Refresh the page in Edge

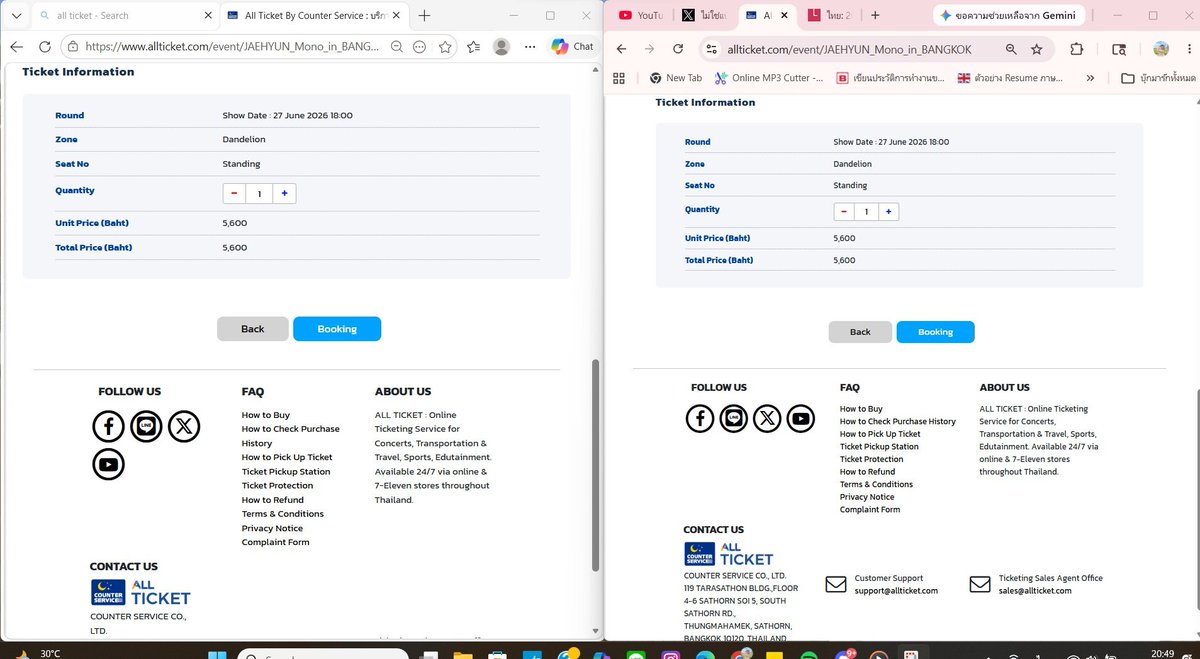(x=45, y=47)
